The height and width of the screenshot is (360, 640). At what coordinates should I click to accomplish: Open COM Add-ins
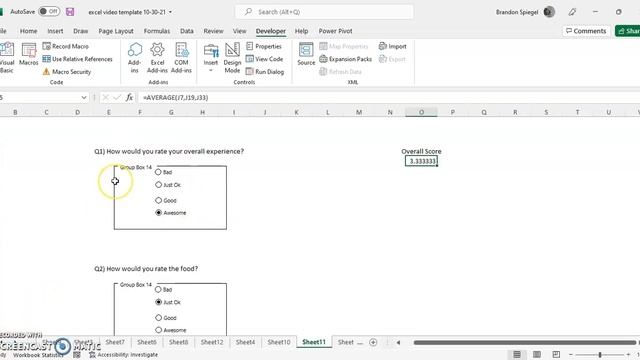181,58
